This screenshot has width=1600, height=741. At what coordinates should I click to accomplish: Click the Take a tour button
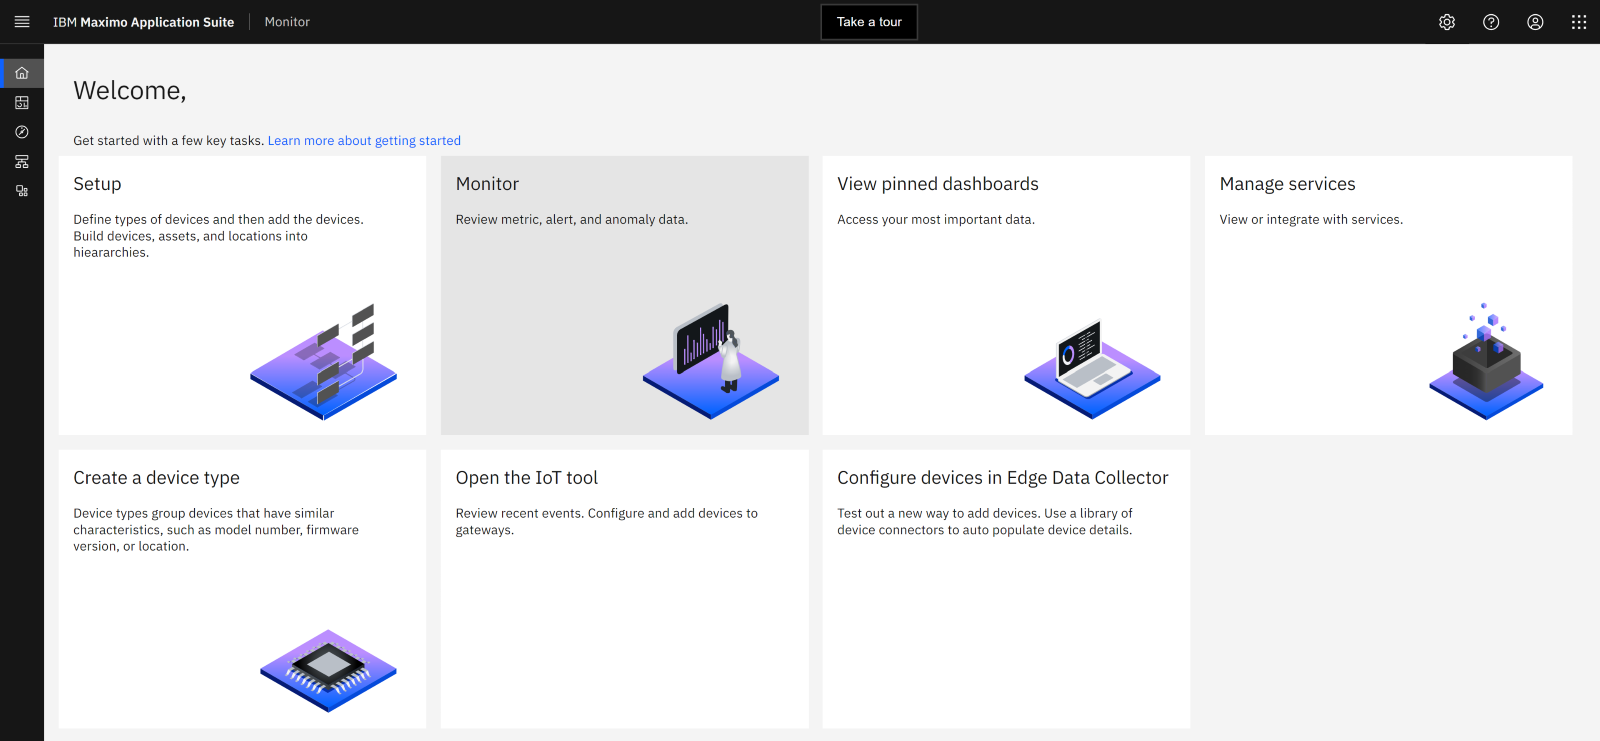[x=869, y=22]
